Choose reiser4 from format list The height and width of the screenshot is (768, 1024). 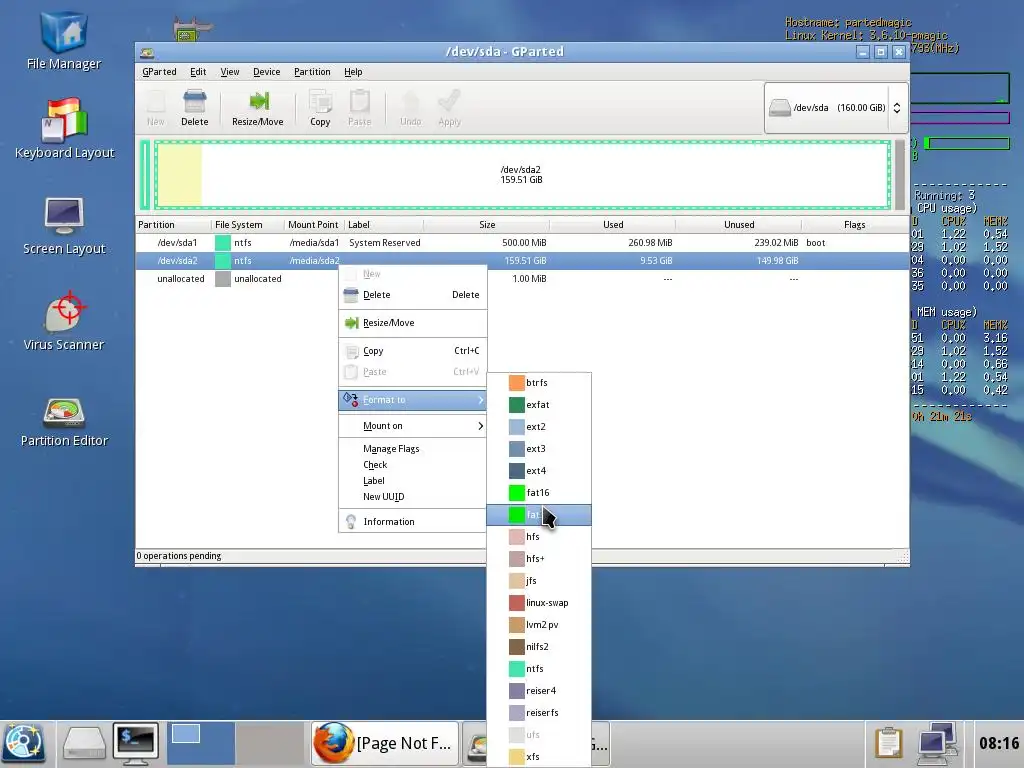click(539, 690)
